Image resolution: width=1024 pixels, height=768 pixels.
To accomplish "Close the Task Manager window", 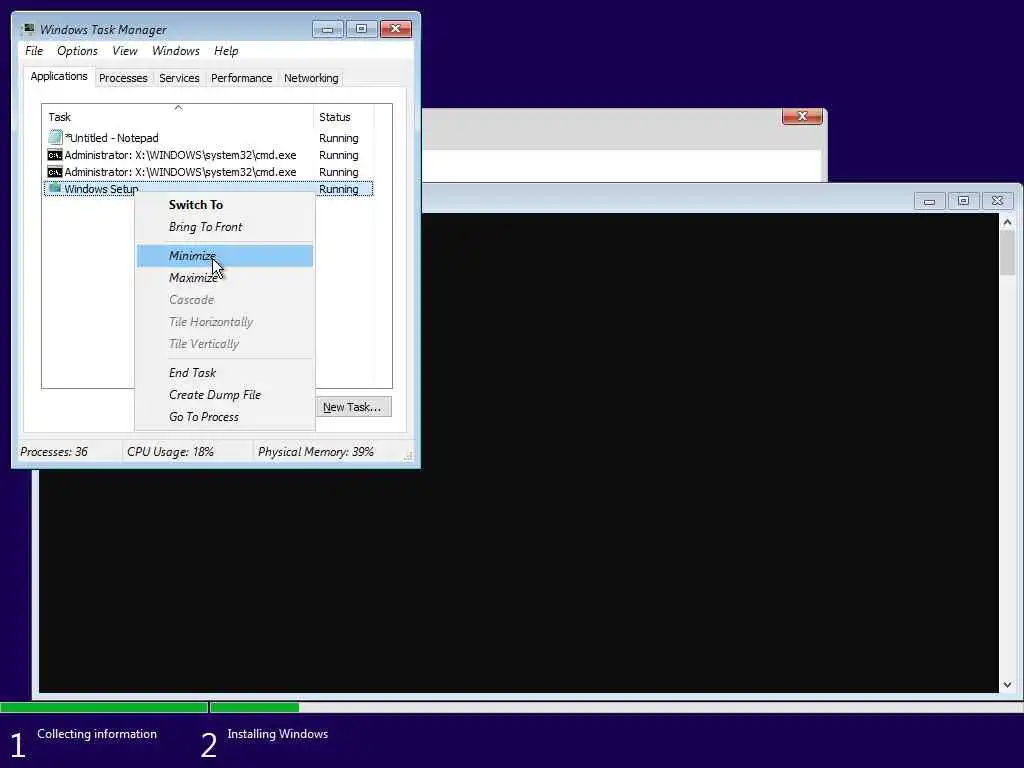I will click(396, 29).
